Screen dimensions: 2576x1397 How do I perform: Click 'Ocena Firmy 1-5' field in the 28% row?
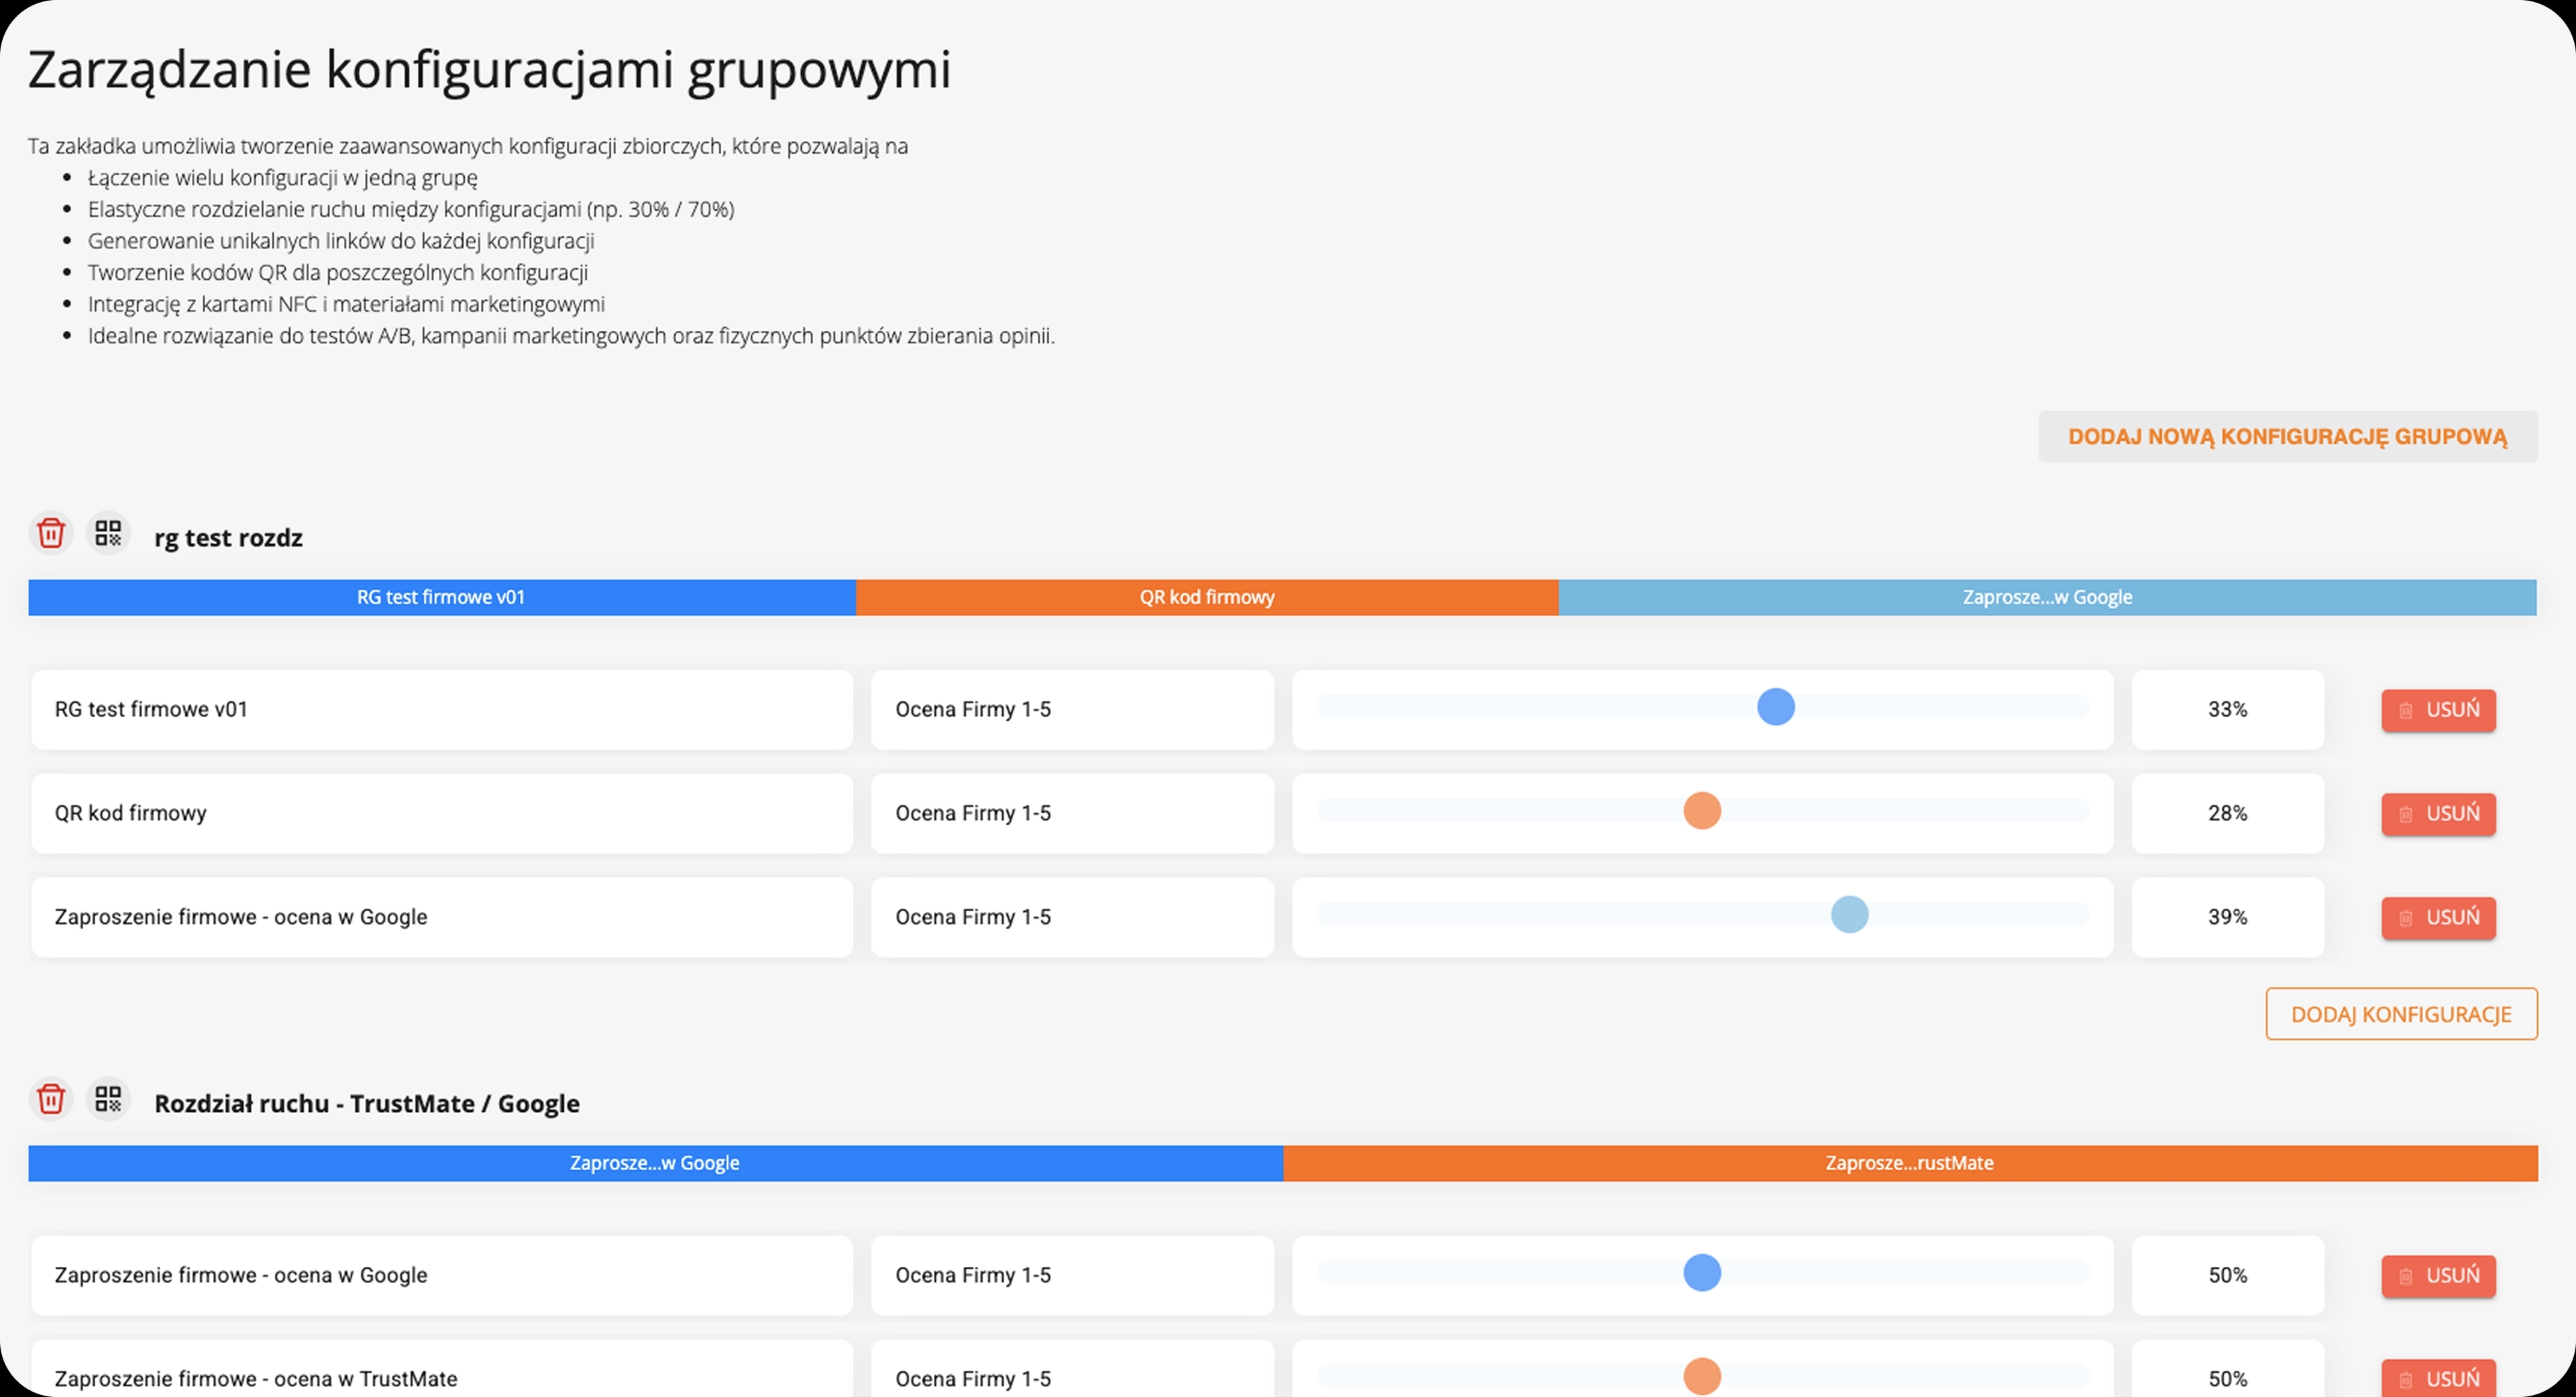point(1073,814)
